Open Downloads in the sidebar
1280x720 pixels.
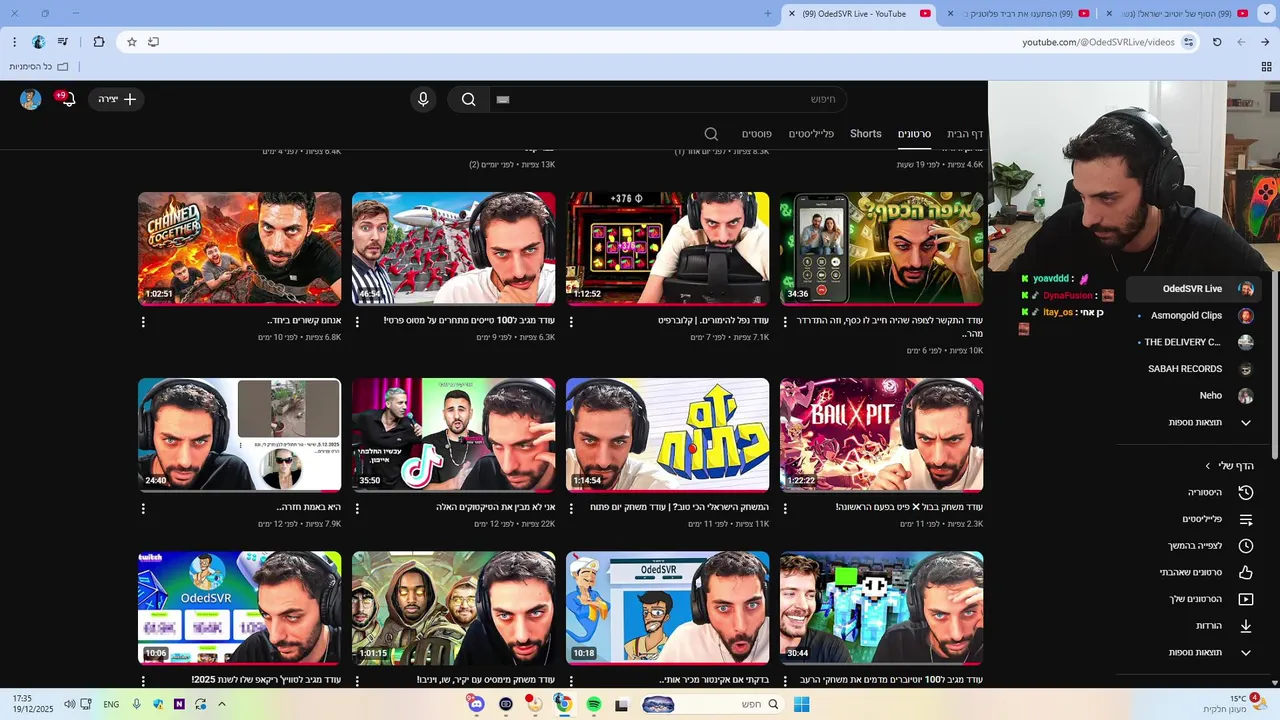point(1219,626)
